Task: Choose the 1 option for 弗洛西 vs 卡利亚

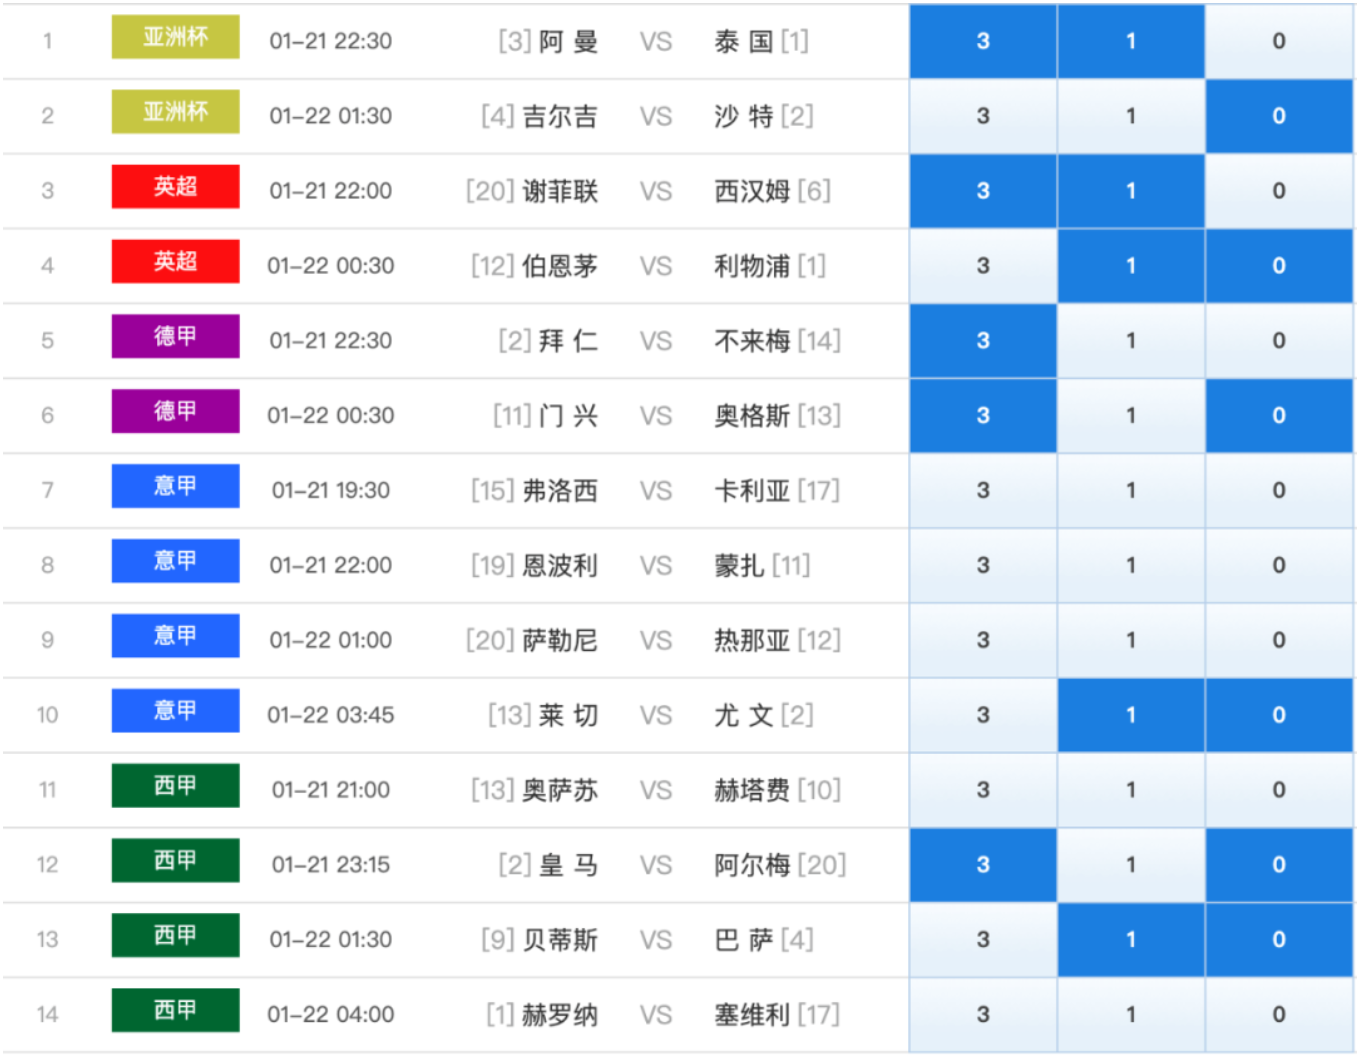Action: point(1131,491)
